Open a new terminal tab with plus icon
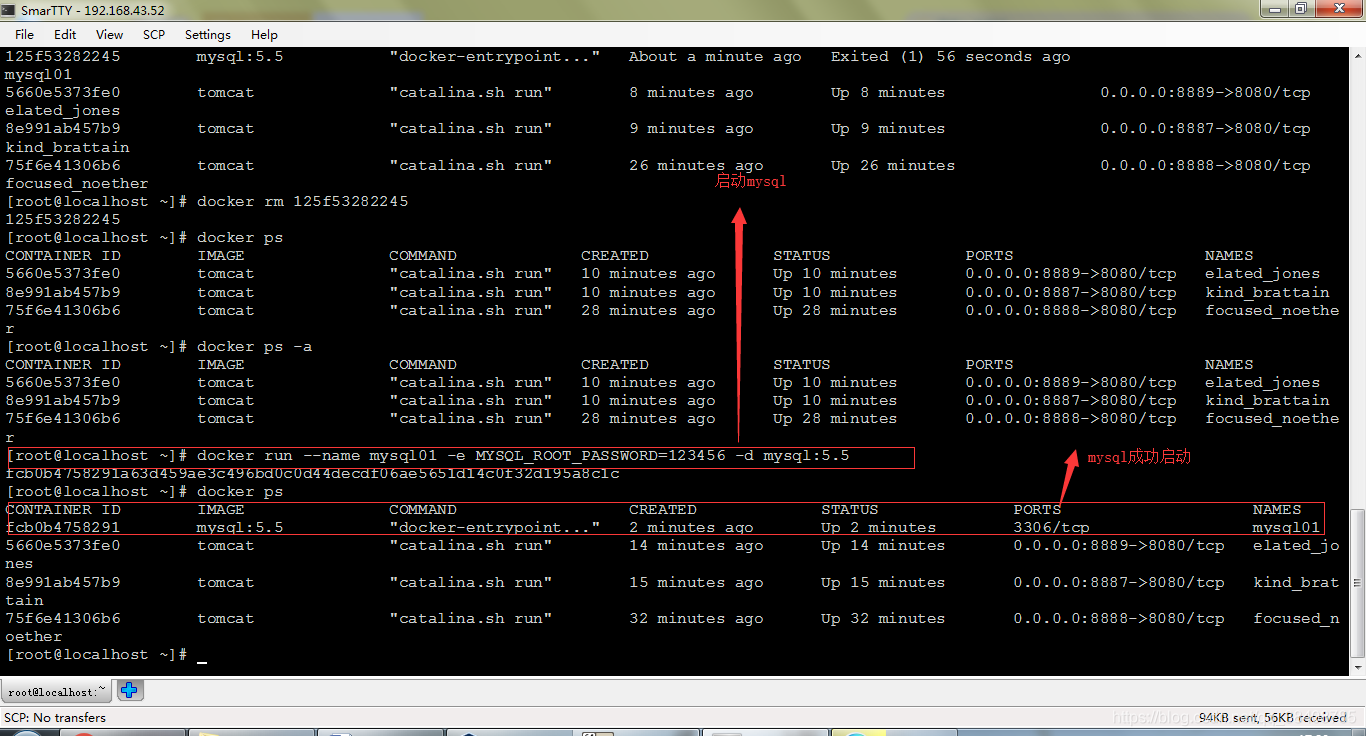The image size is (1366, 736). tap(129, 690)
